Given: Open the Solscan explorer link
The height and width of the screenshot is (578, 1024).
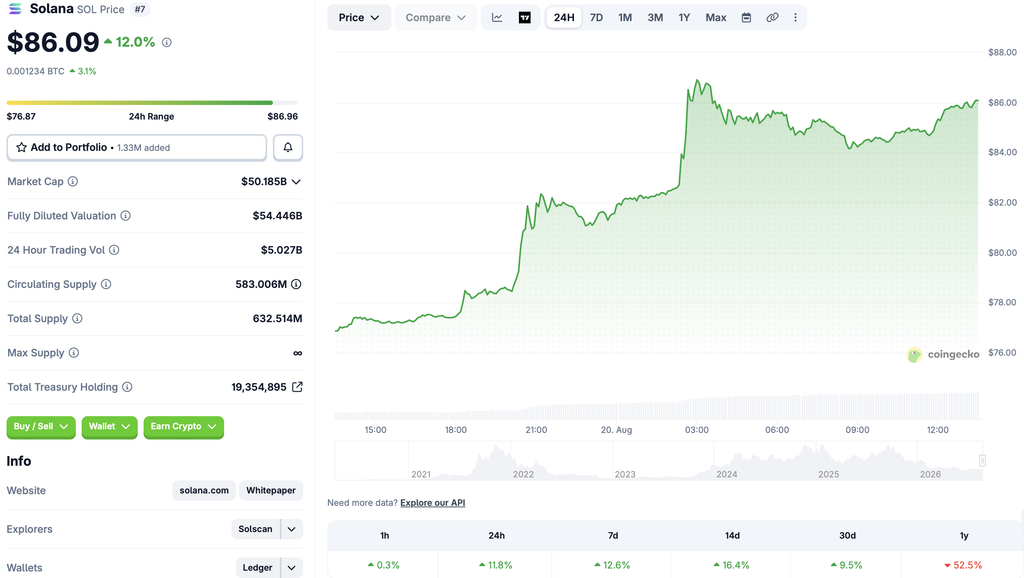Looking at the screenshot, I should 255,529.
